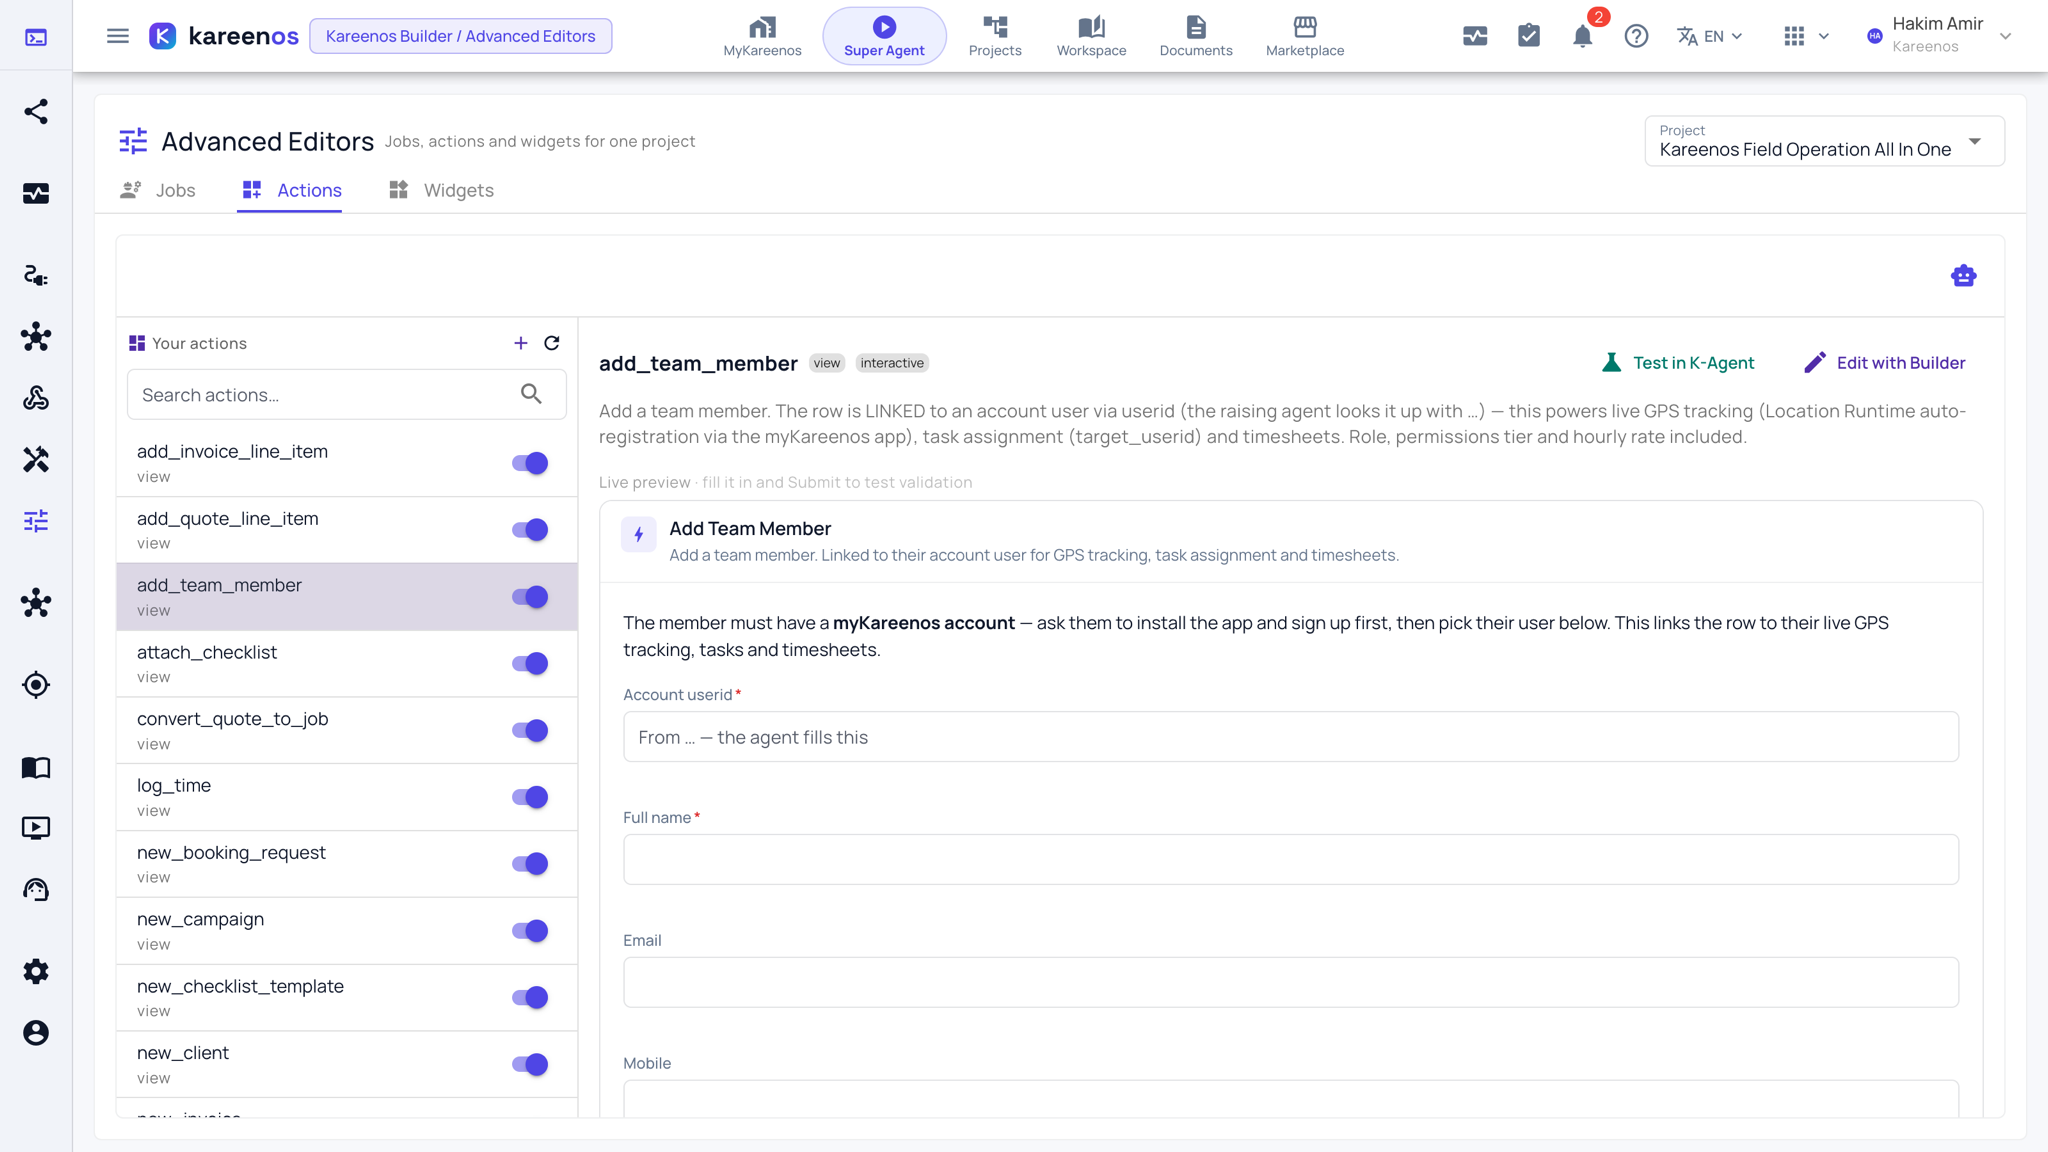Open Marketplace in top navigation
This screenshot has width=2048, height=1152.
(x=1305, y=36)
